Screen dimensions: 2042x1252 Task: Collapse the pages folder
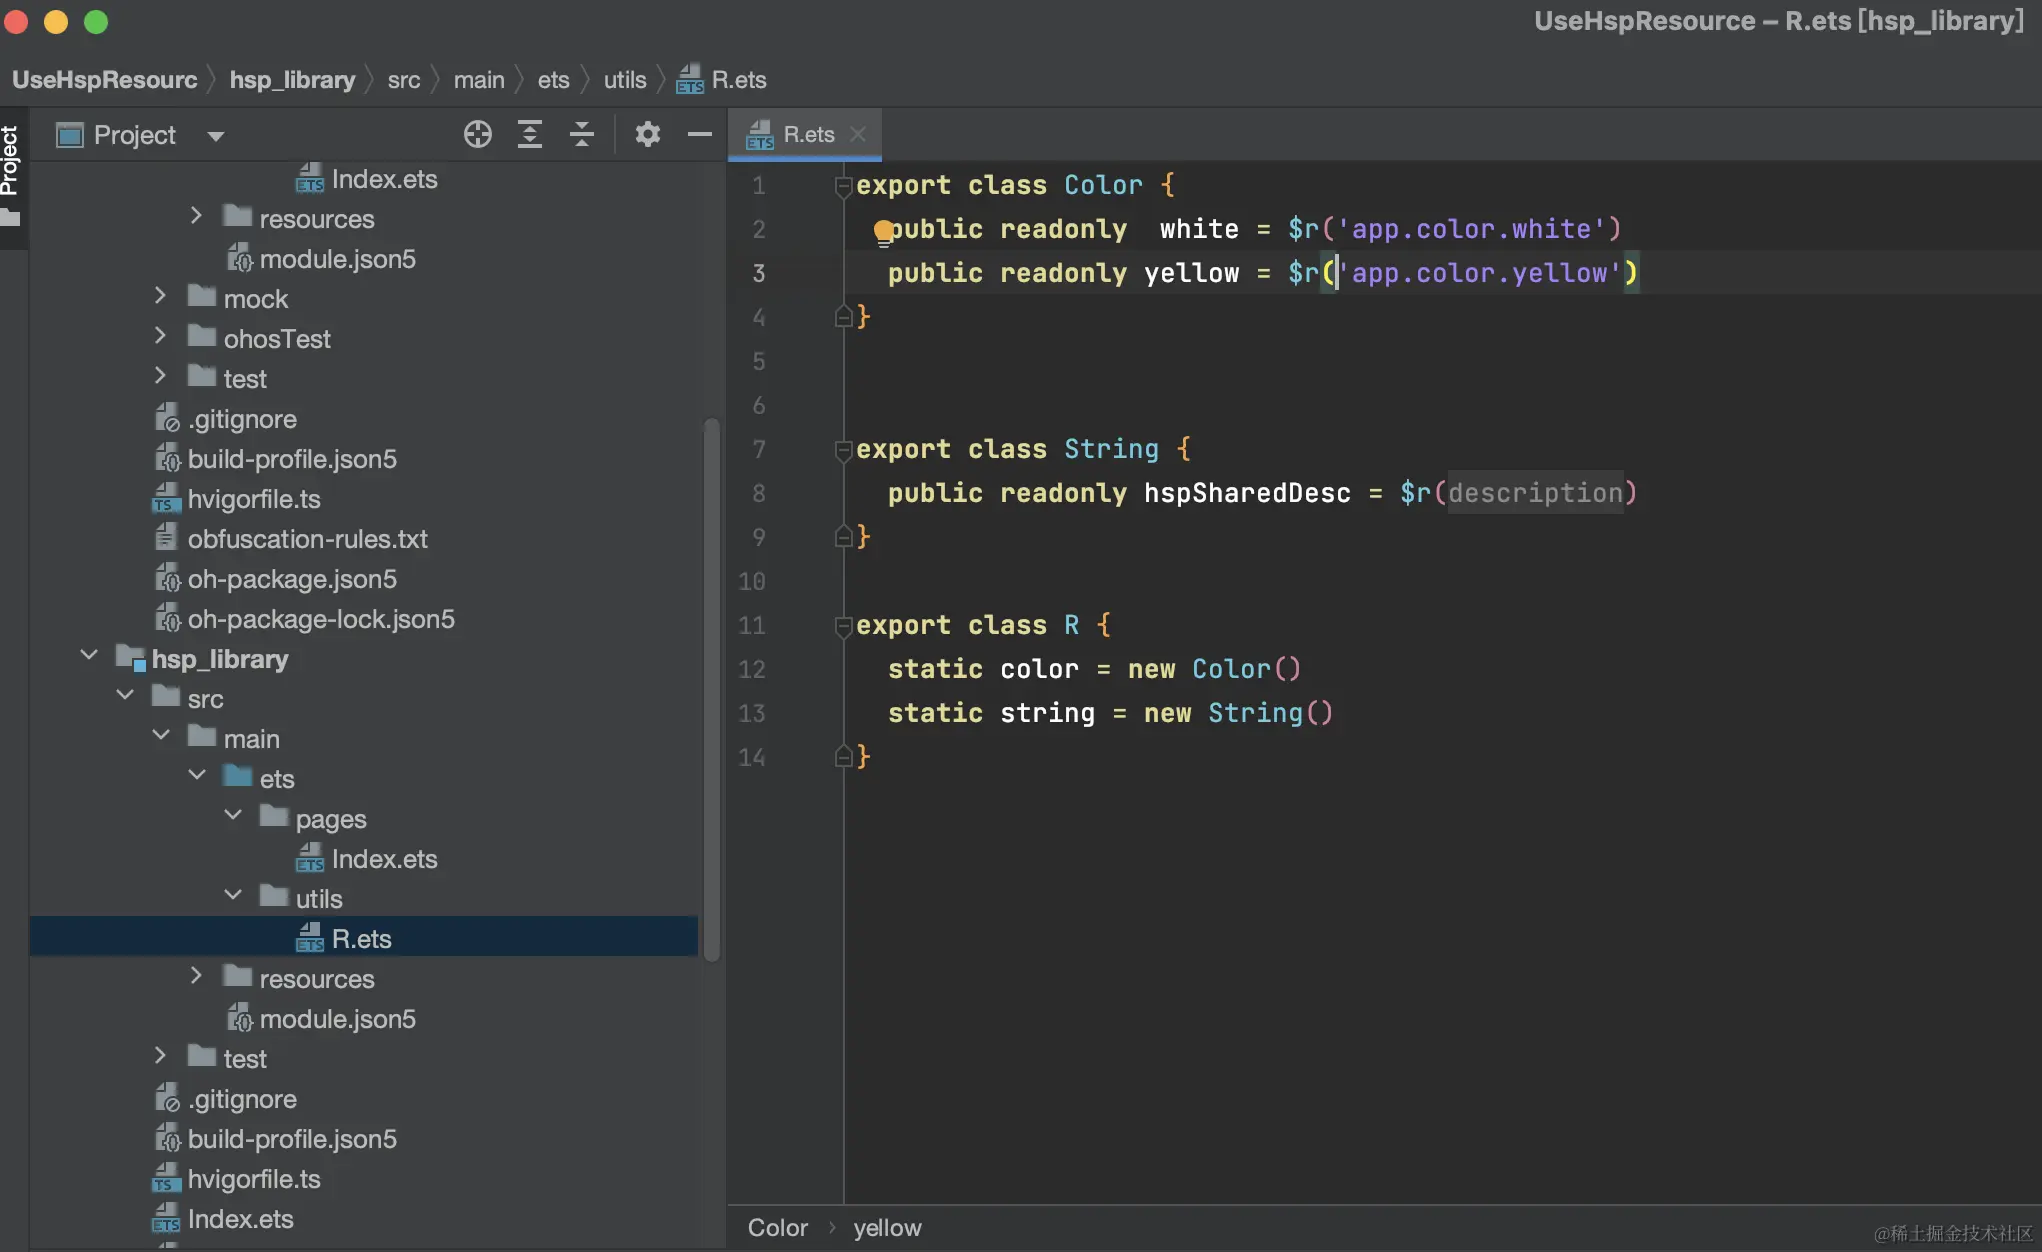click(x=233, y=816)
